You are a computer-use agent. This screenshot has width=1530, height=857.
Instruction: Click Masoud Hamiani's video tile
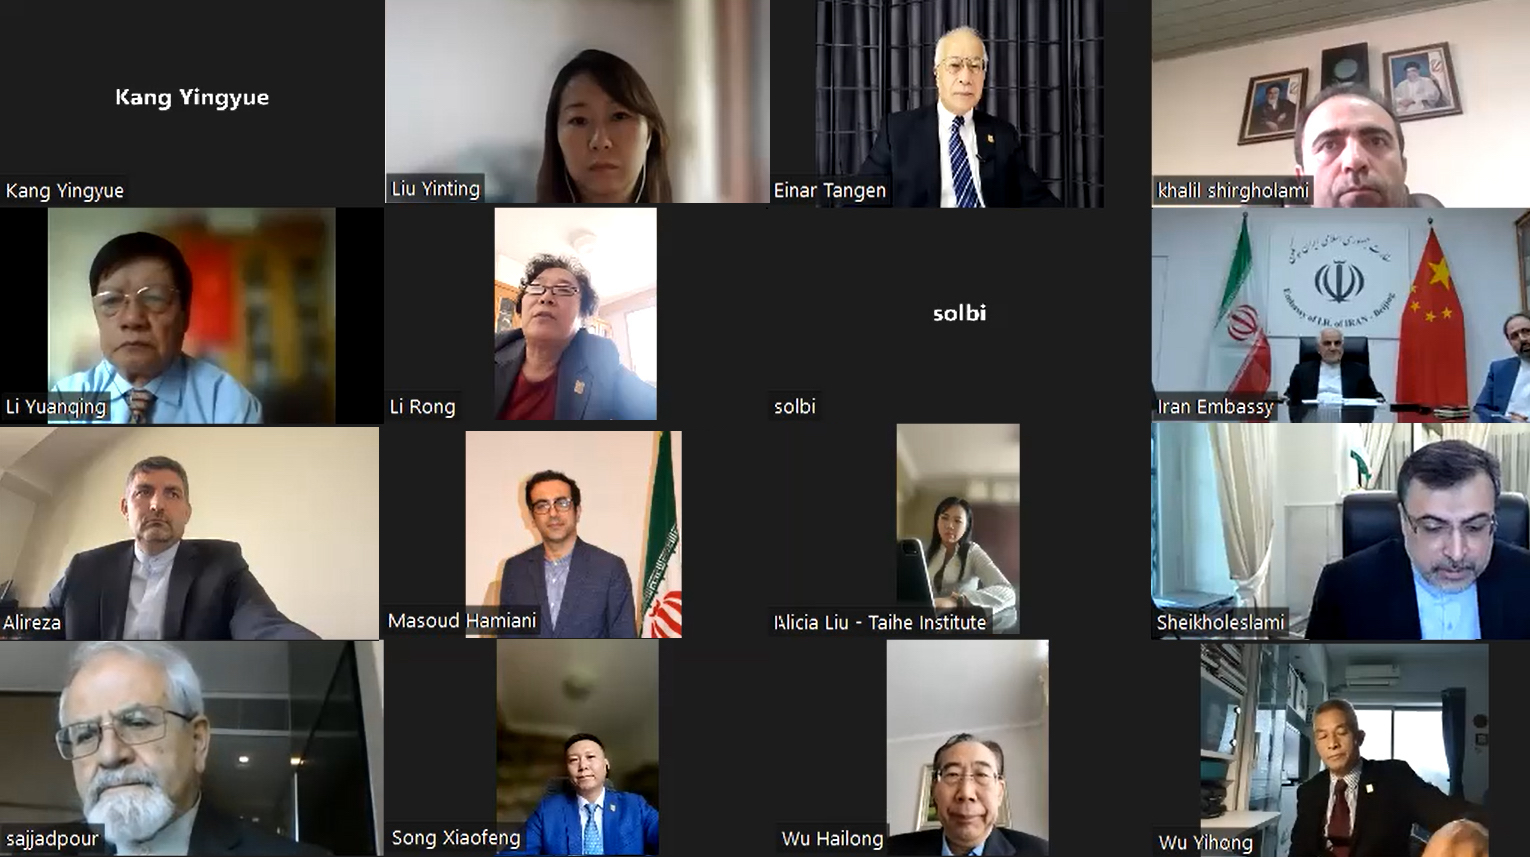click(574, 534)
